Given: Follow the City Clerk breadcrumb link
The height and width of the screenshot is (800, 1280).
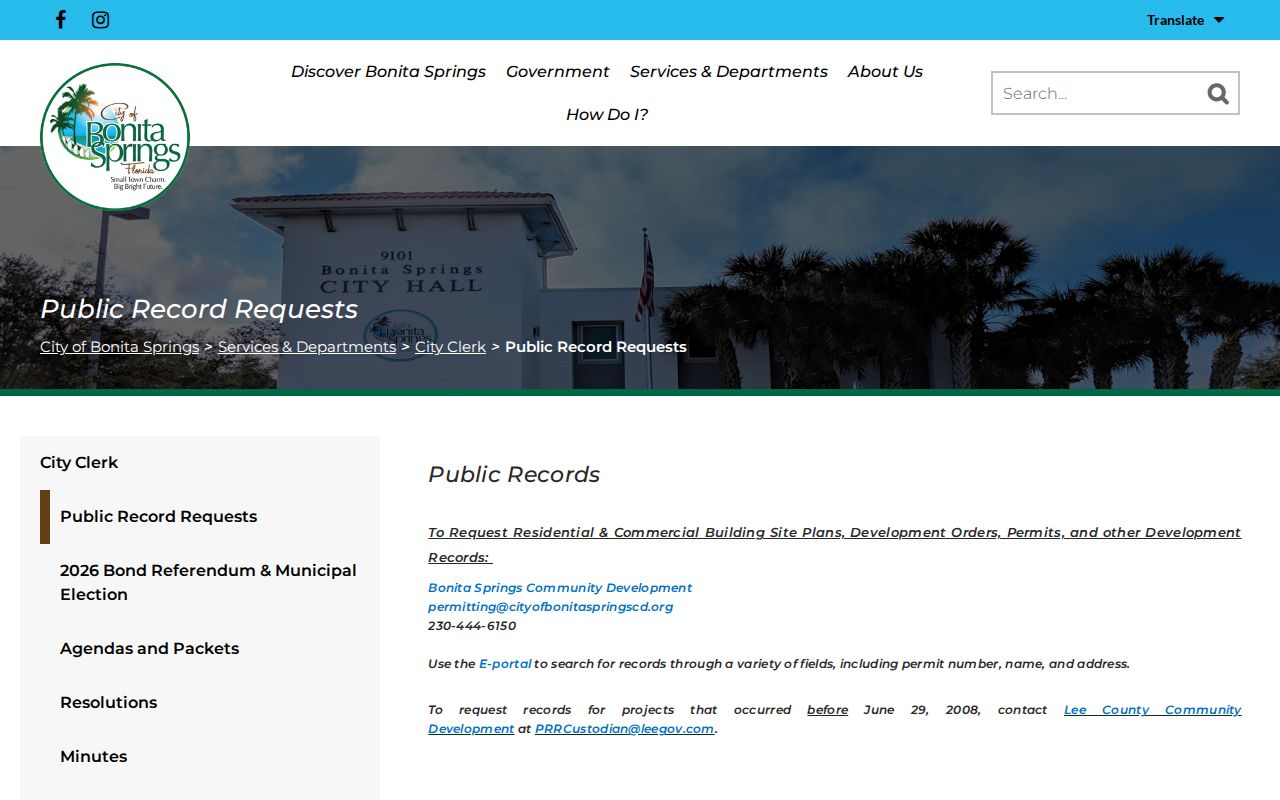Looking at the screenshot, I should (x=450, y=347).
